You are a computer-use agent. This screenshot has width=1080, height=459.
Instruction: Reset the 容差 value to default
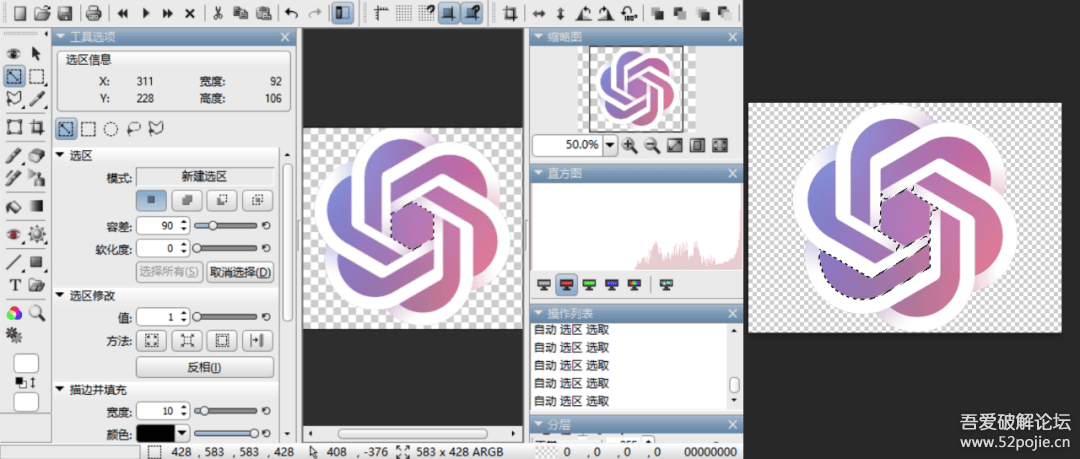point(266,225)
